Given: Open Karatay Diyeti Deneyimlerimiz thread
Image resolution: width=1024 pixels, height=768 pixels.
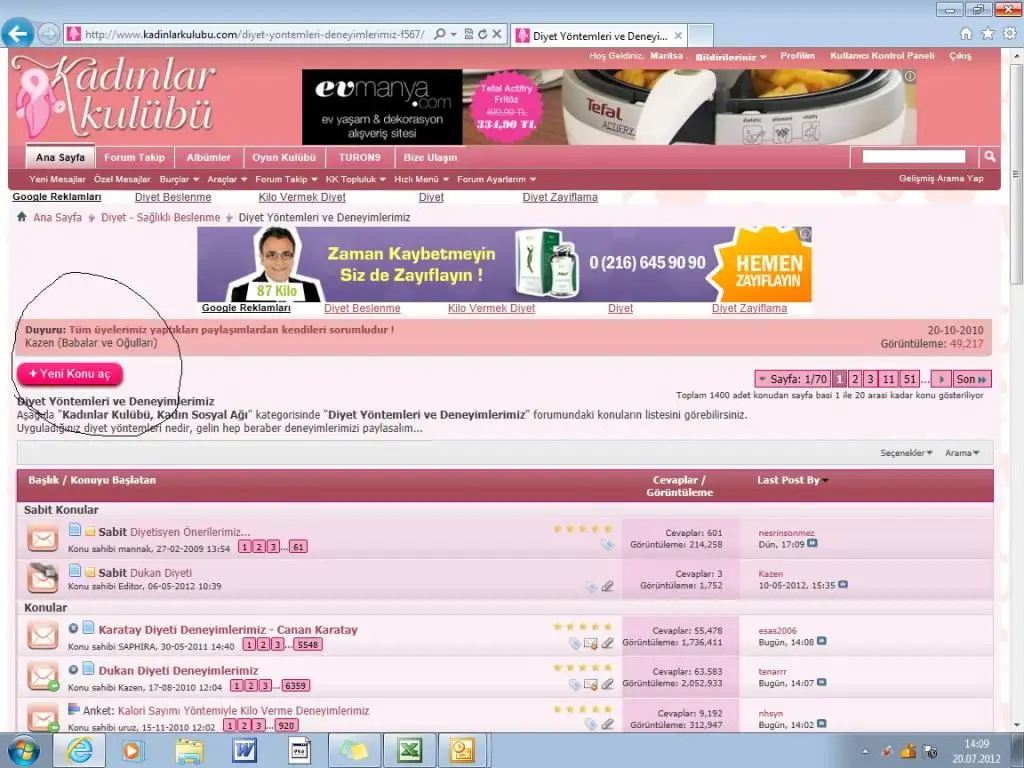Looking at the screenshot, I should tap(228, 630).
